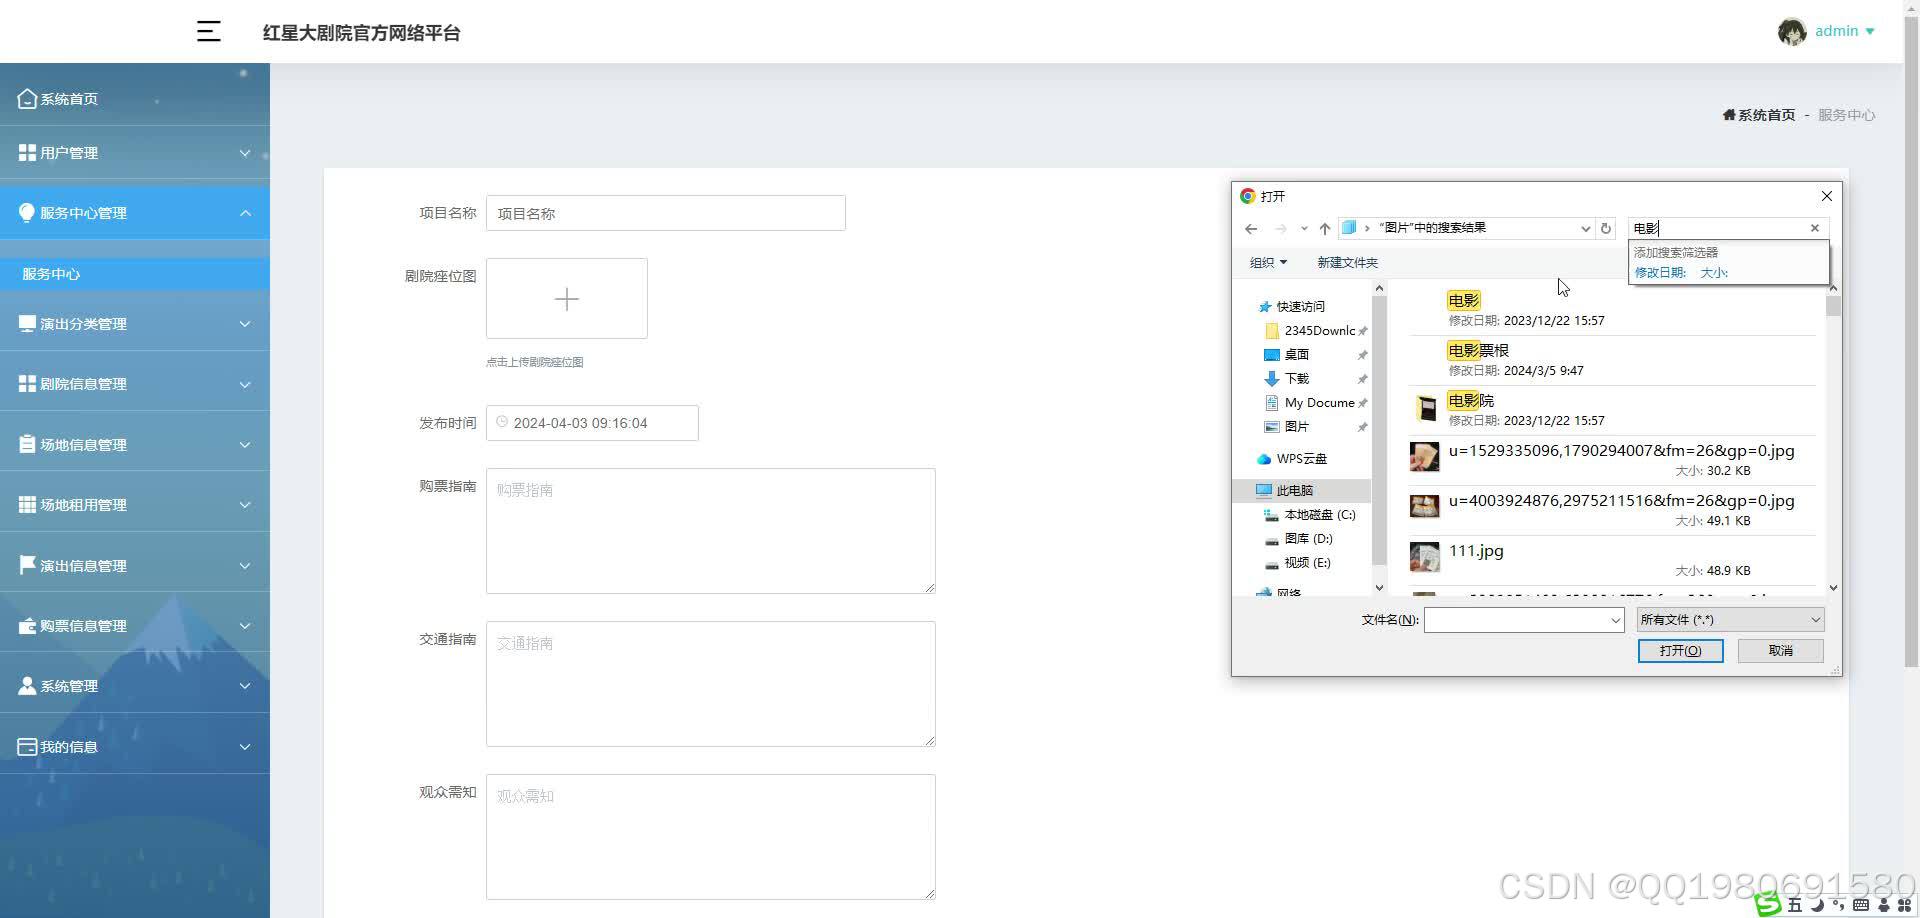
Task: Expand 演出分类管理 sidebar menu
Action: tap(135, 323)
